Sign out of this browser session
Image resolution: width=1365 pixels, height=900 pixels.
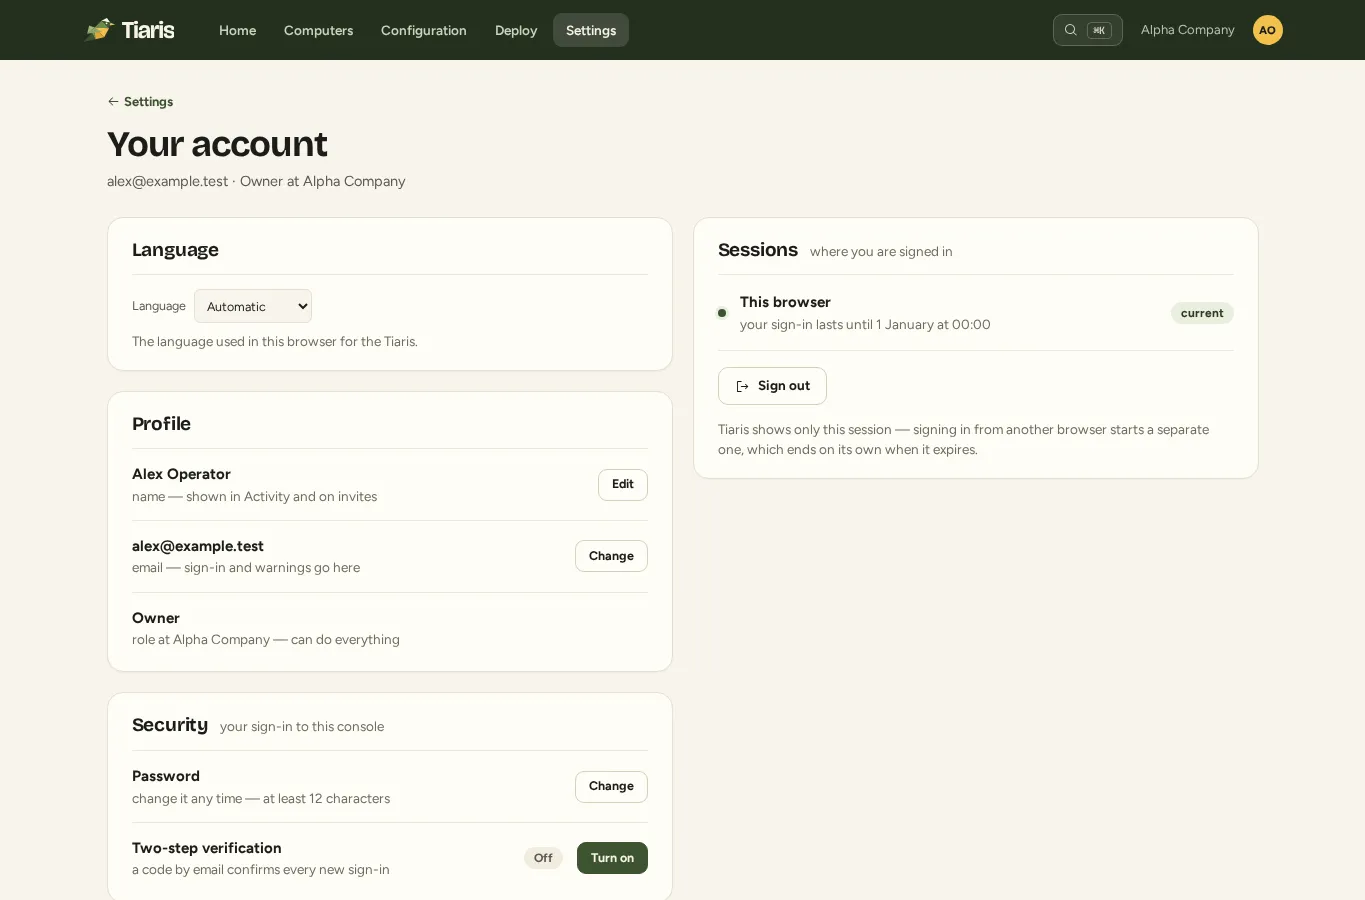[772, 386]
